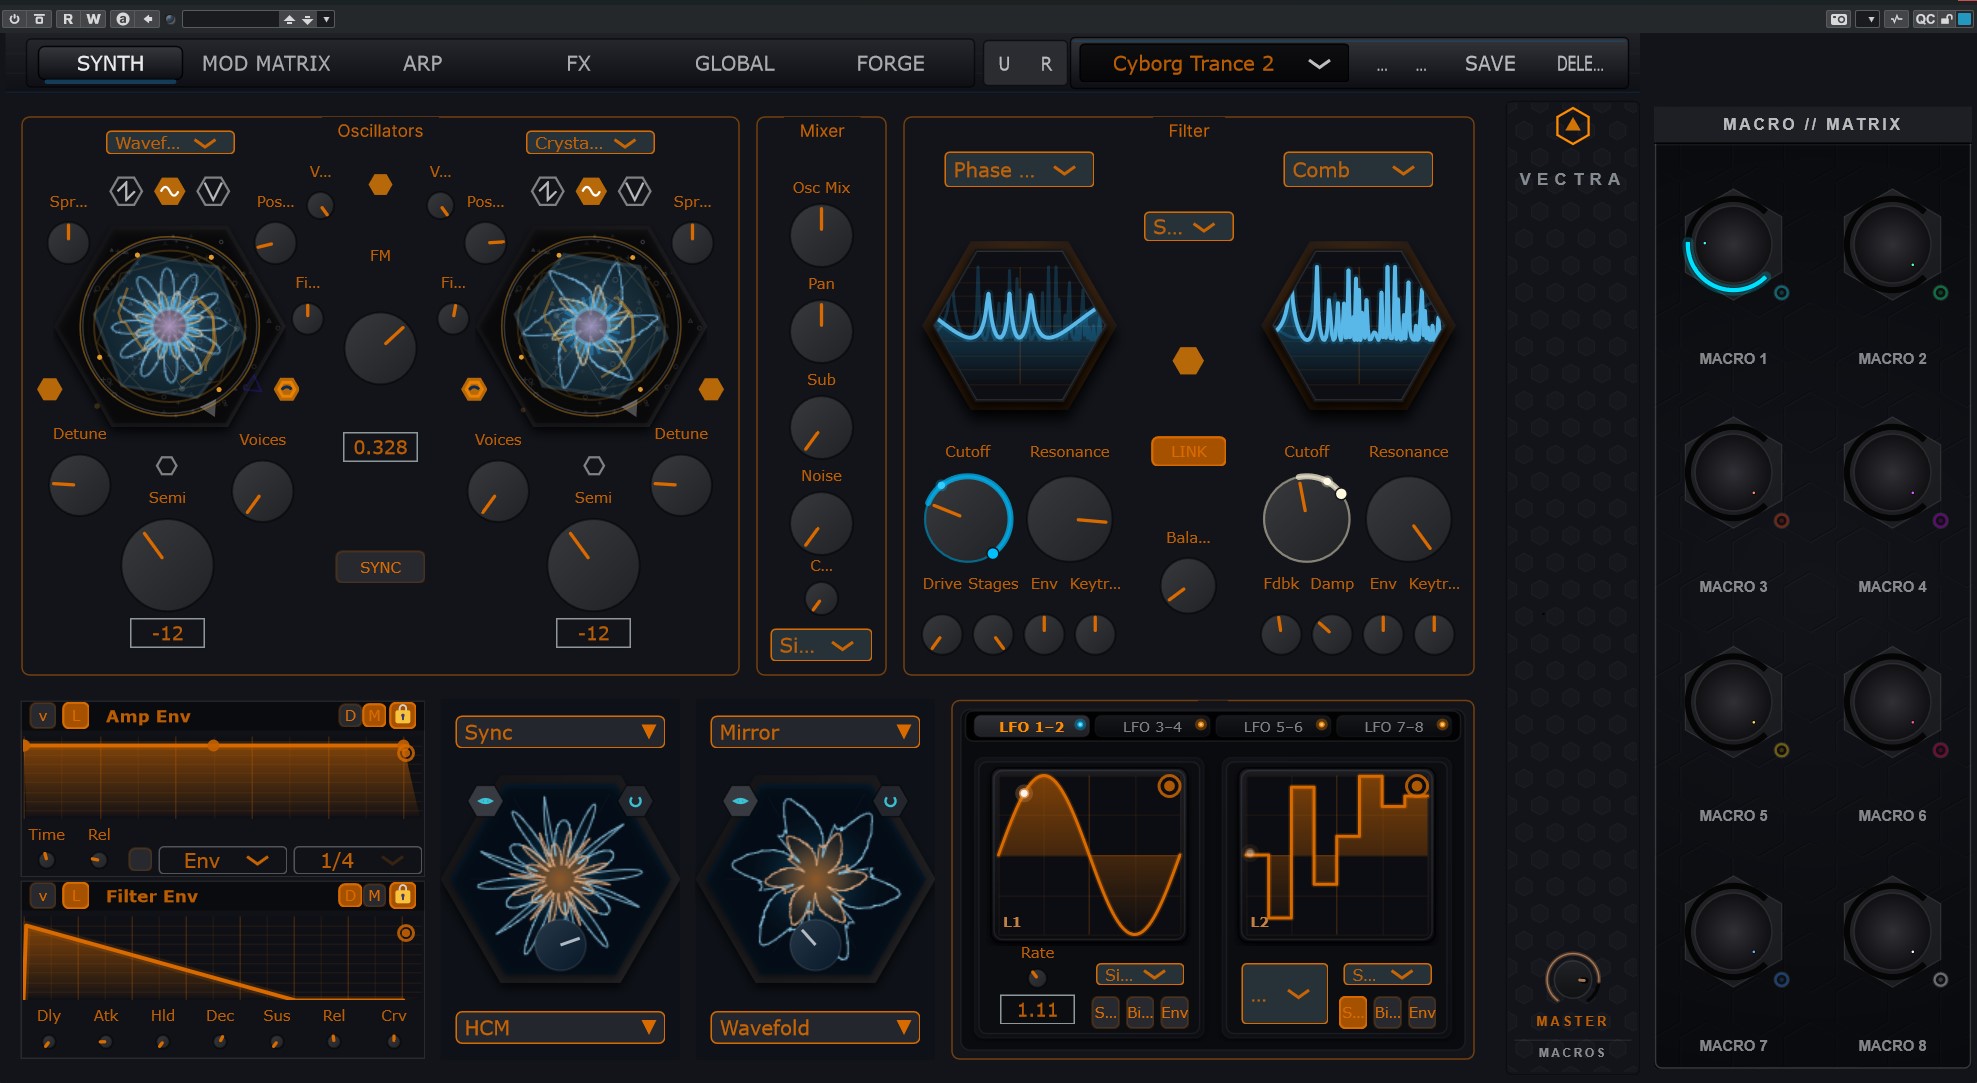Expand the Comb filter type dropdown
The width and height of the screenshot is (1977, 1083).
(x=1357, y=170)
